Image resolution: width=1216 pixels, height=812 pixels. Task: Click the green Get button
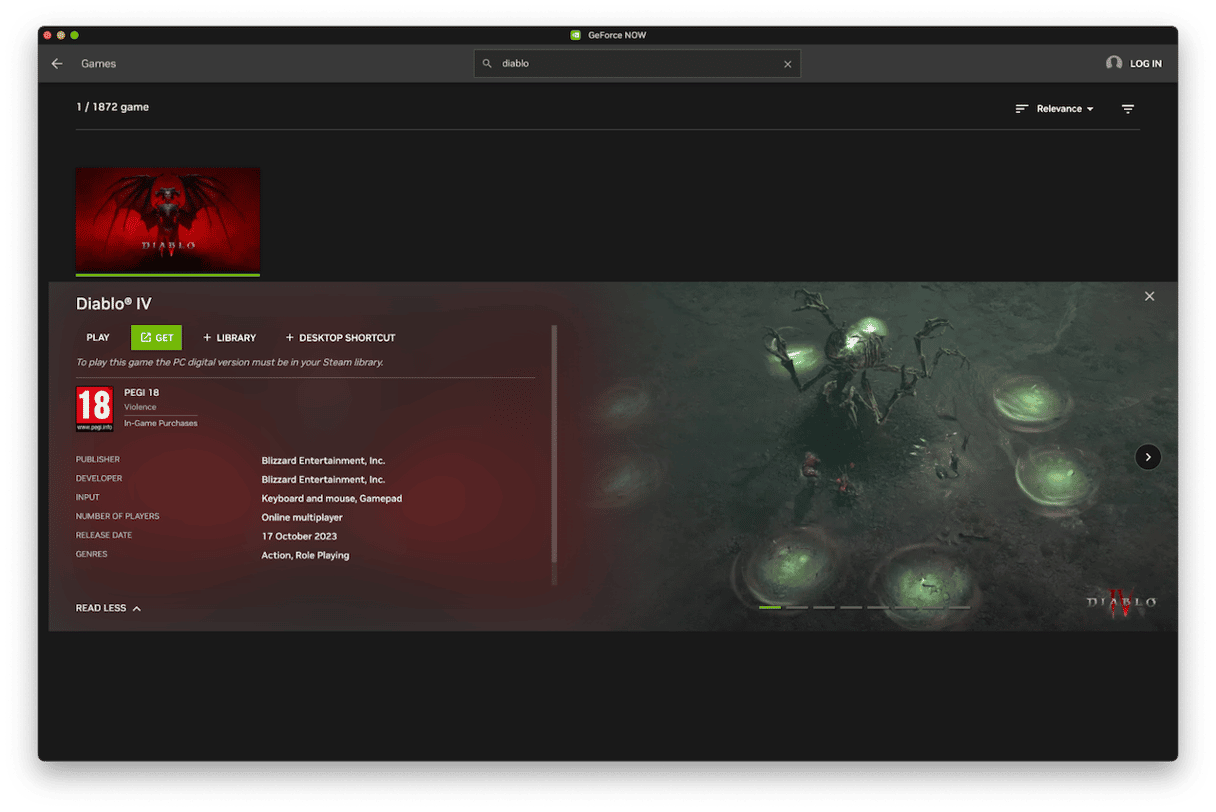tap(156, 338)
